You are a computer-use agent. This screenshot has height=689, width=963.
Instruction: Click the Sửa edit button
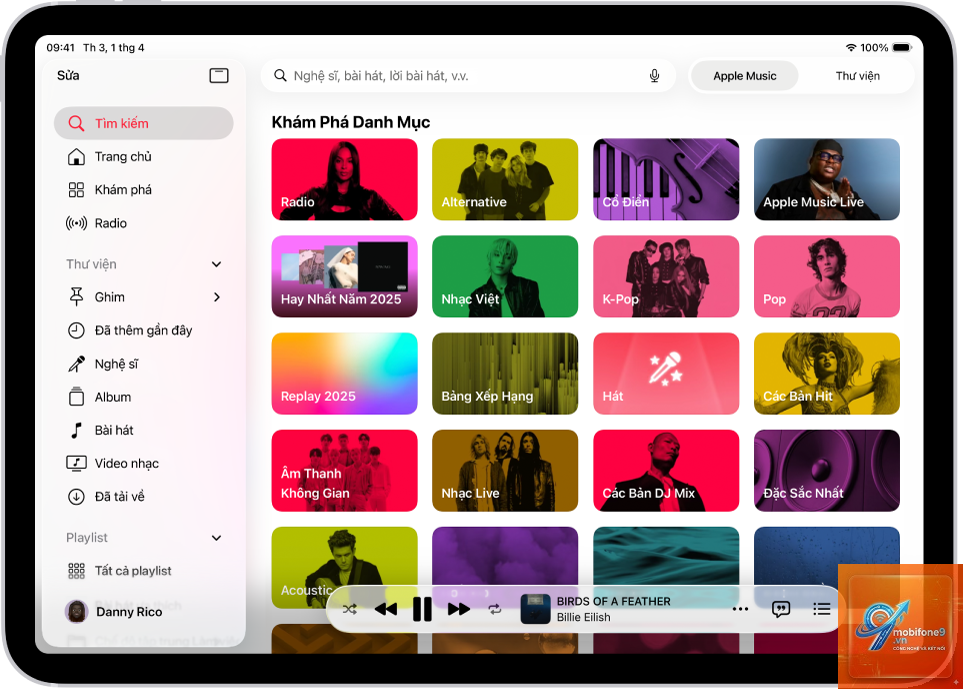coord(68,76)
